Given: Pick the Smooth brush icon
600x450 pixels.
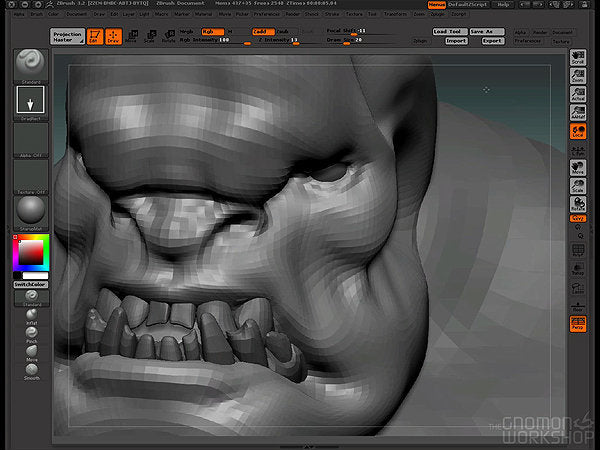Looking at the screenshot, I should pos(32,368).
